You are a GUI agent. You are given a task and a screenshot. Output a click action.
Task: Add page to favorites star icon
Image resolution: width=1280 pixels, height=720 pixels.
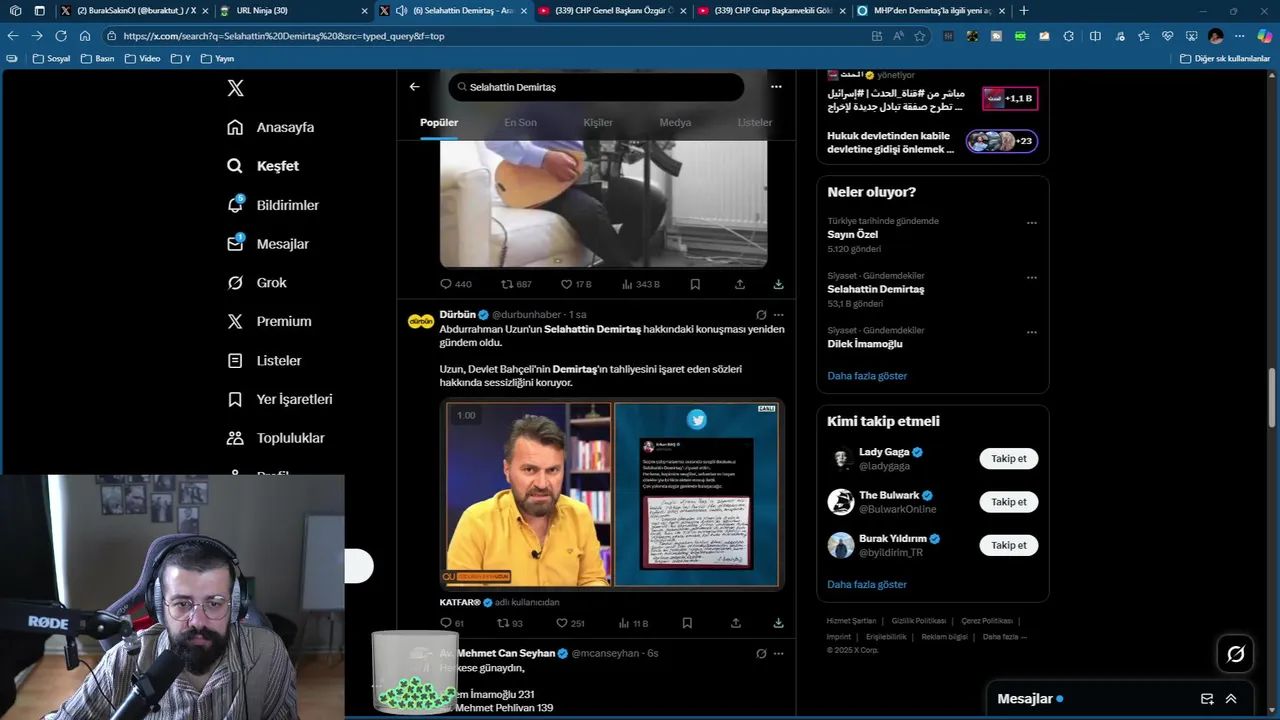point(920,36)
